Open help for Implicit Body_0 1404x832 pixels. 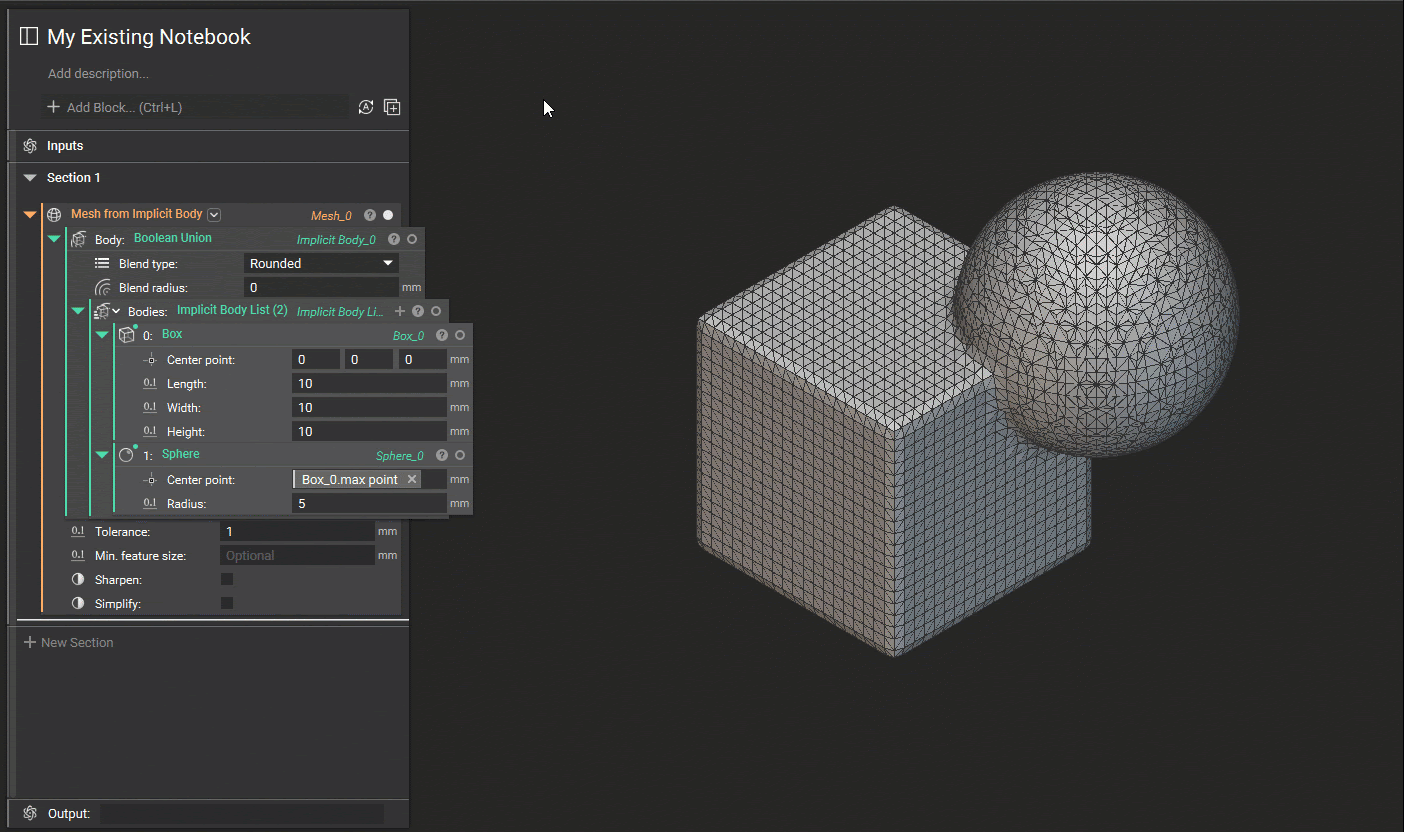coord(394,239)
